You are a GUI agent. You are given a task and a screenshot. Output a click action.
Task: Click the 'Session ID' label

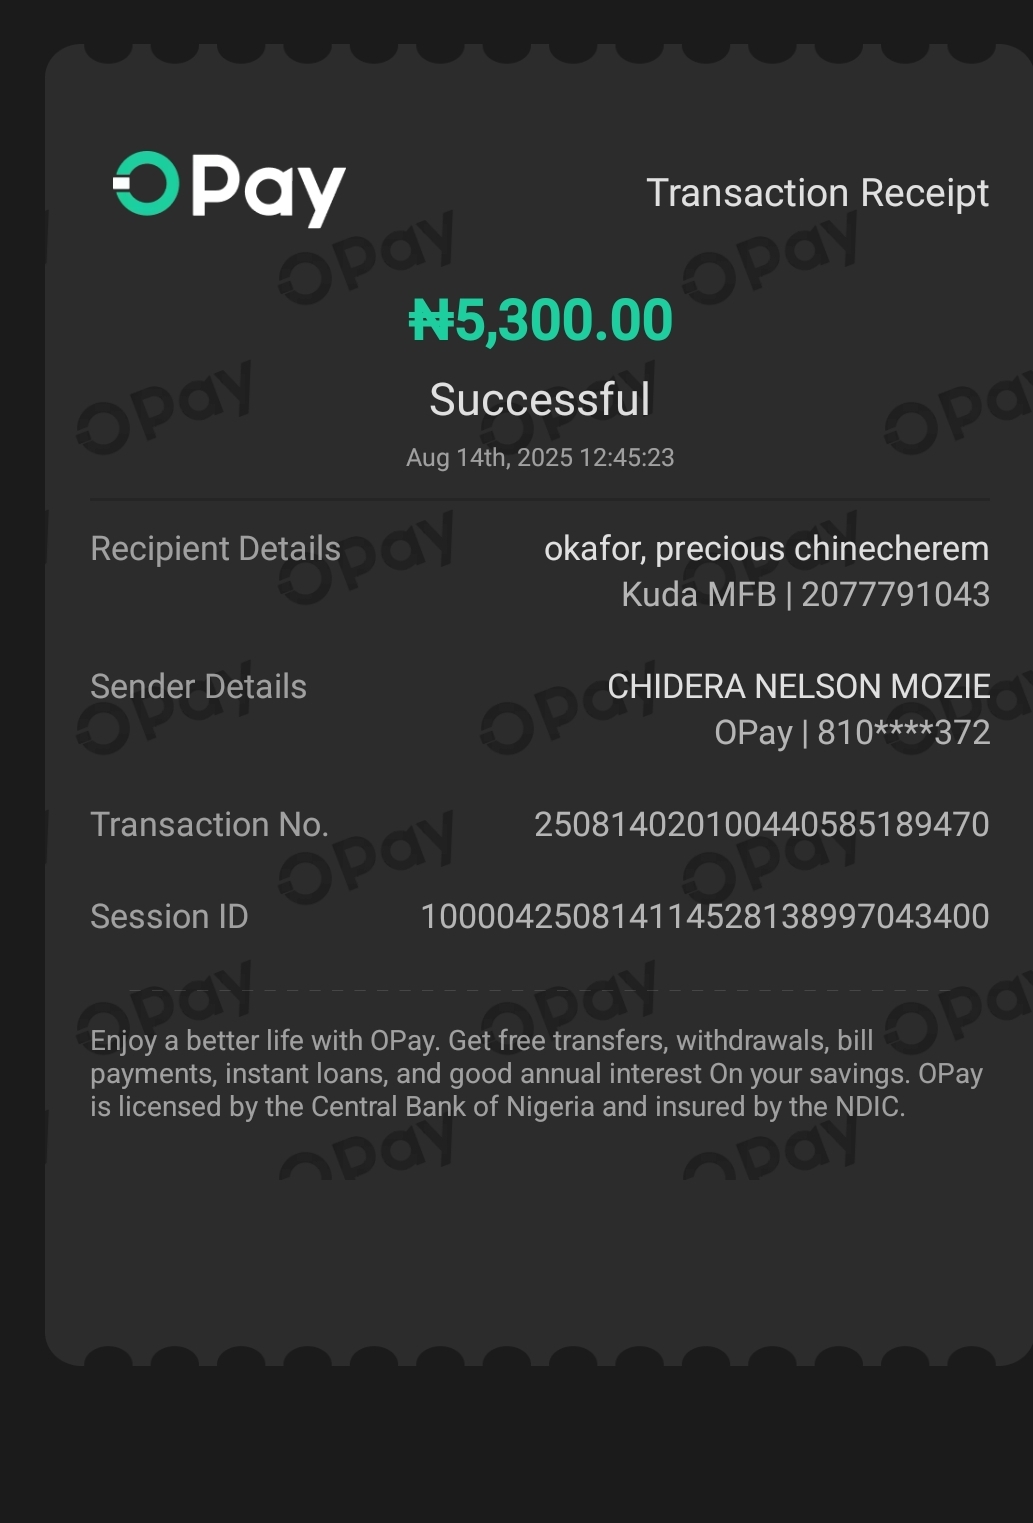169,917
